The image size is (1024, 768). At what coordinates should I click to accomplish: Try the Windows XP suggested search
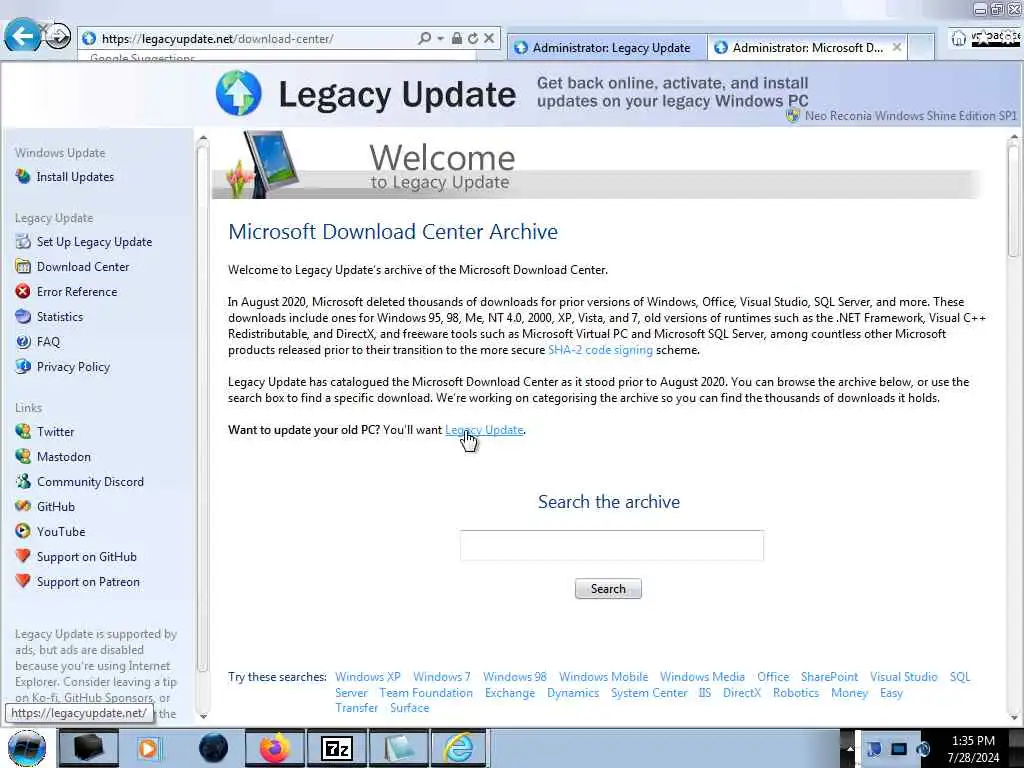pos(368,677)
